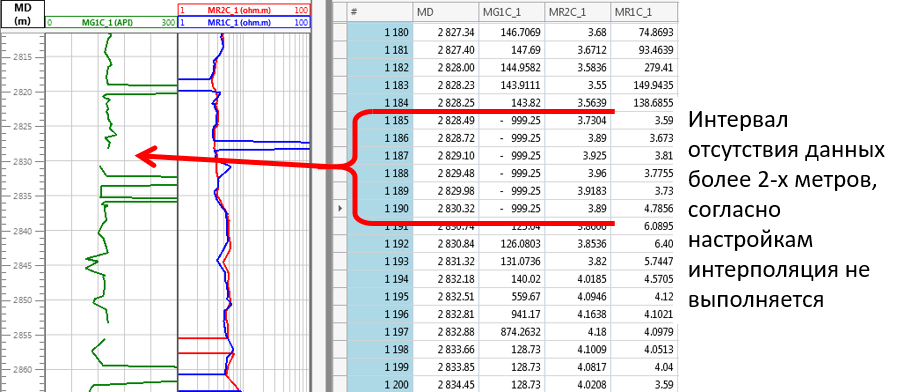This screenshot has width=915, height=392.
Task: Select the MD column header in the data table
Action: 445,12
